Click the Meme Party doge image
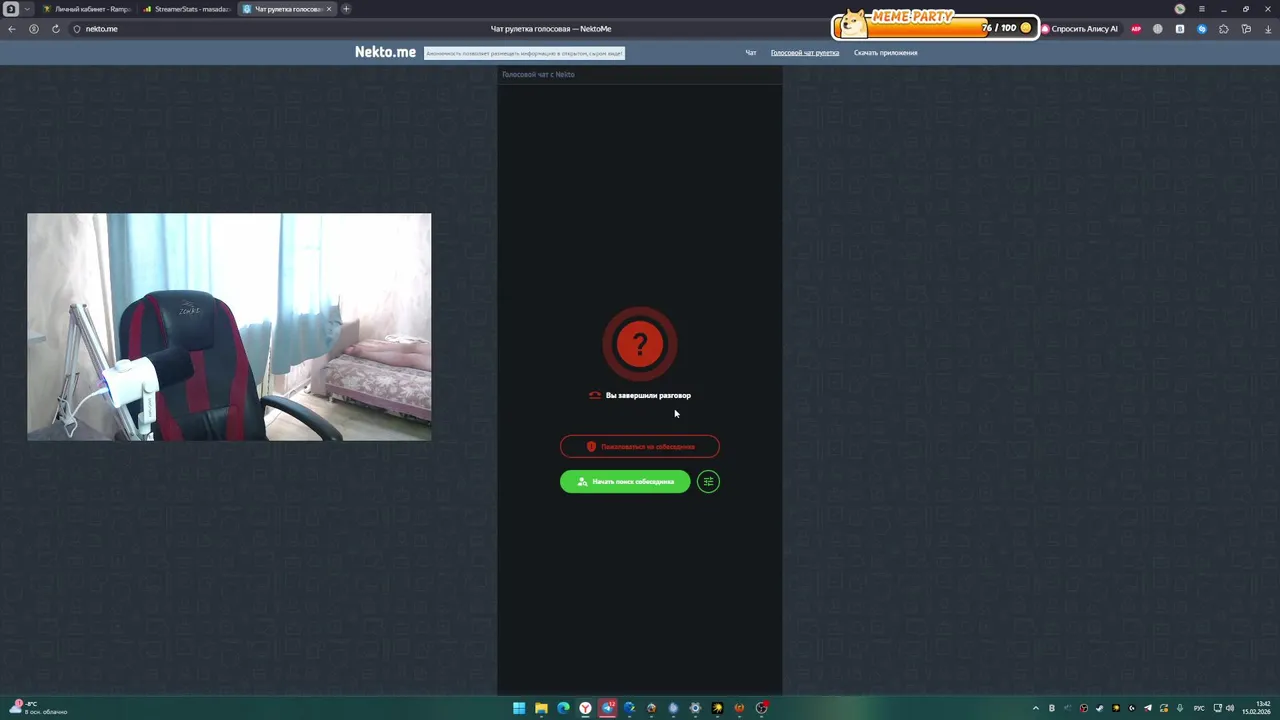 (853, 24)
